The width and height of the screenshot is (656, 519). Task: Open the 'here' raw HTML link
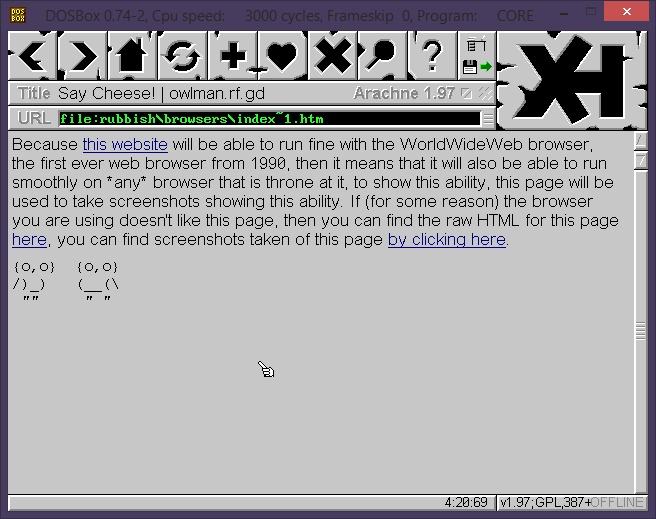[29, 240]
